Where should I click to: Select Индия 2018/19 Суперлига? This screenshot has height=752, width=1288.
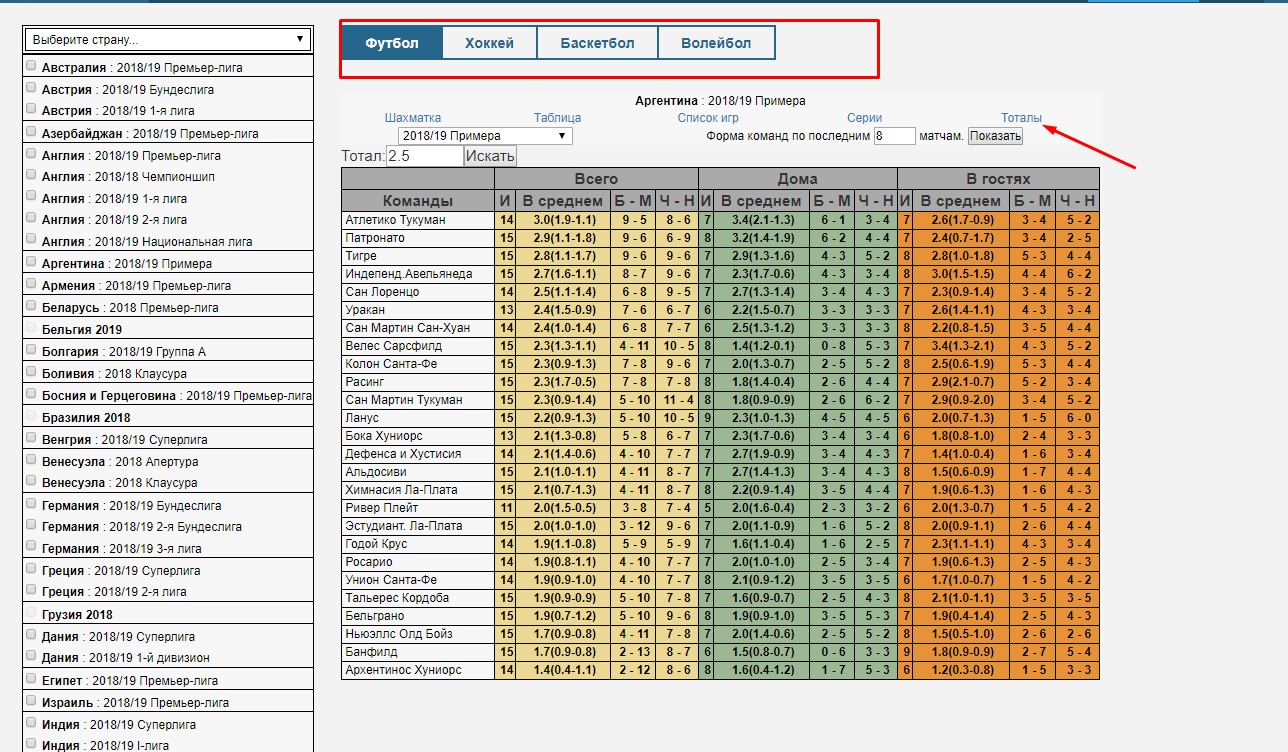119,724
